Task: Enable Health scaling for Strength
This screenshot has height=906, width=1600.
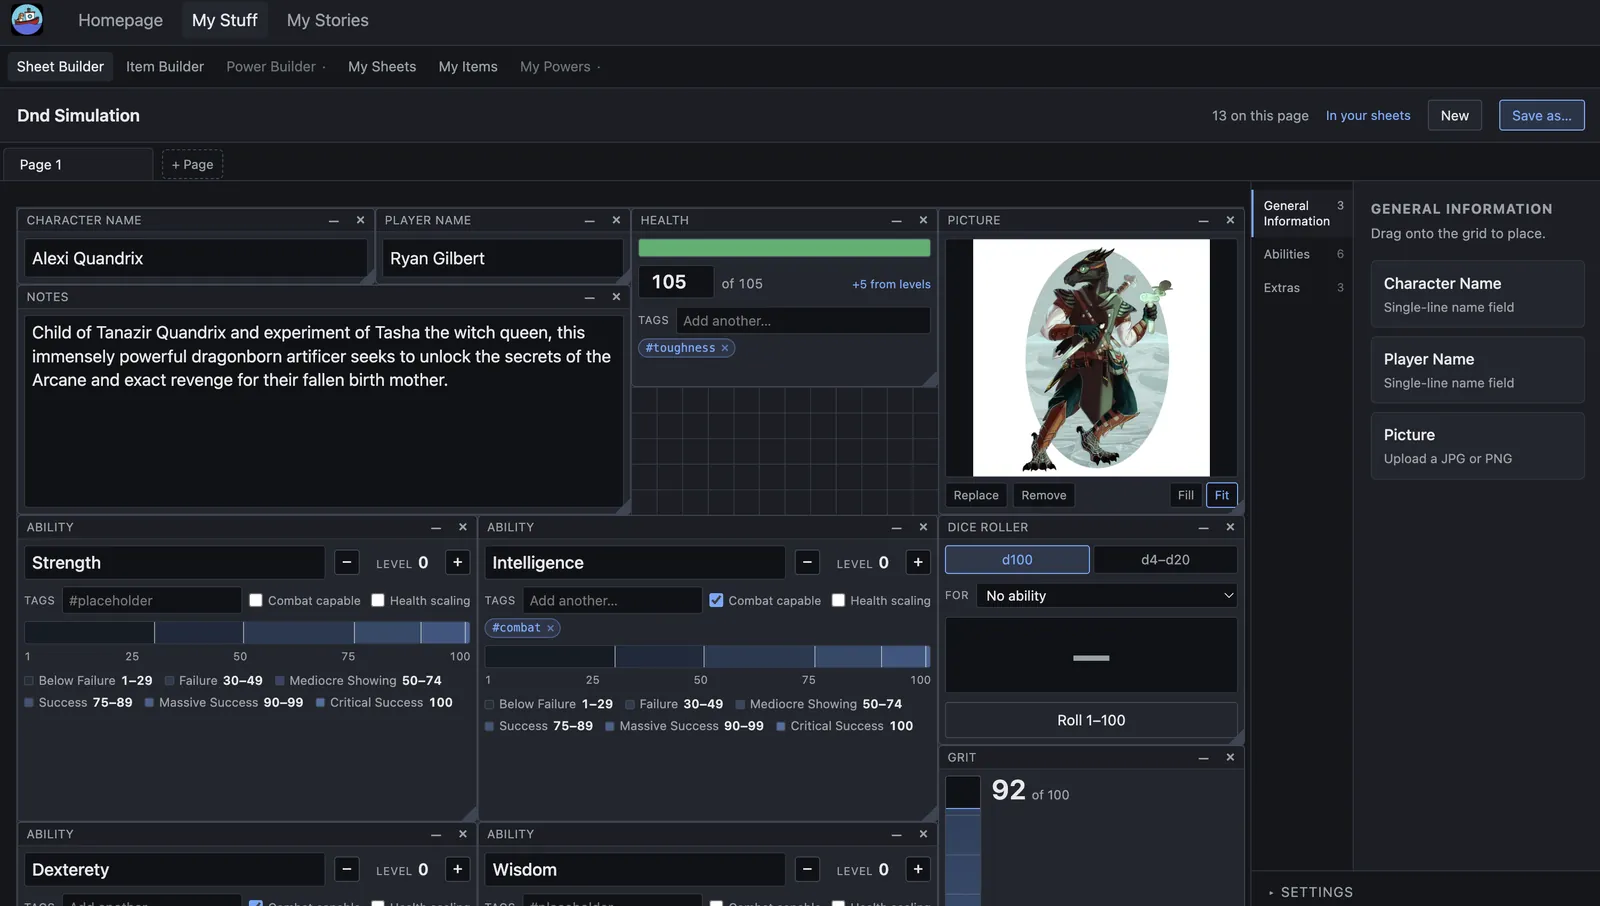Action: (x=378, y=600)
